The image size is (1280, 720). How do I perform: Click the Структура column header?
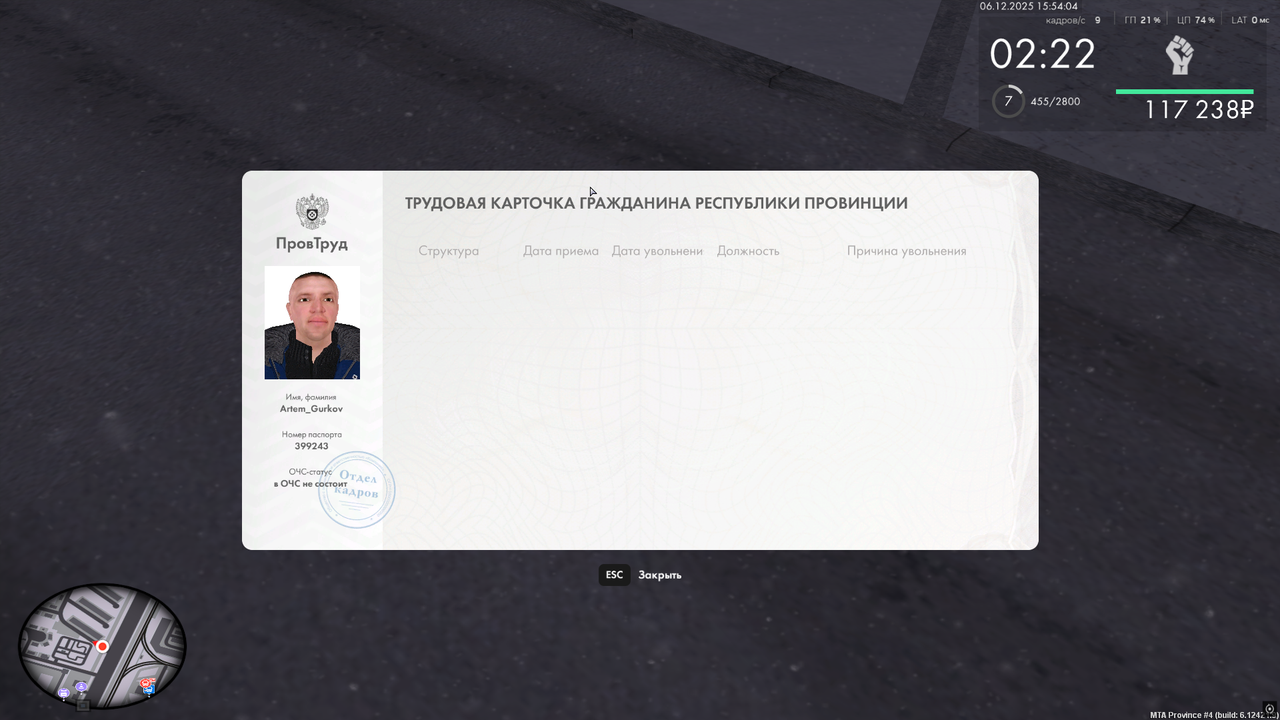[x=449, y=251]
